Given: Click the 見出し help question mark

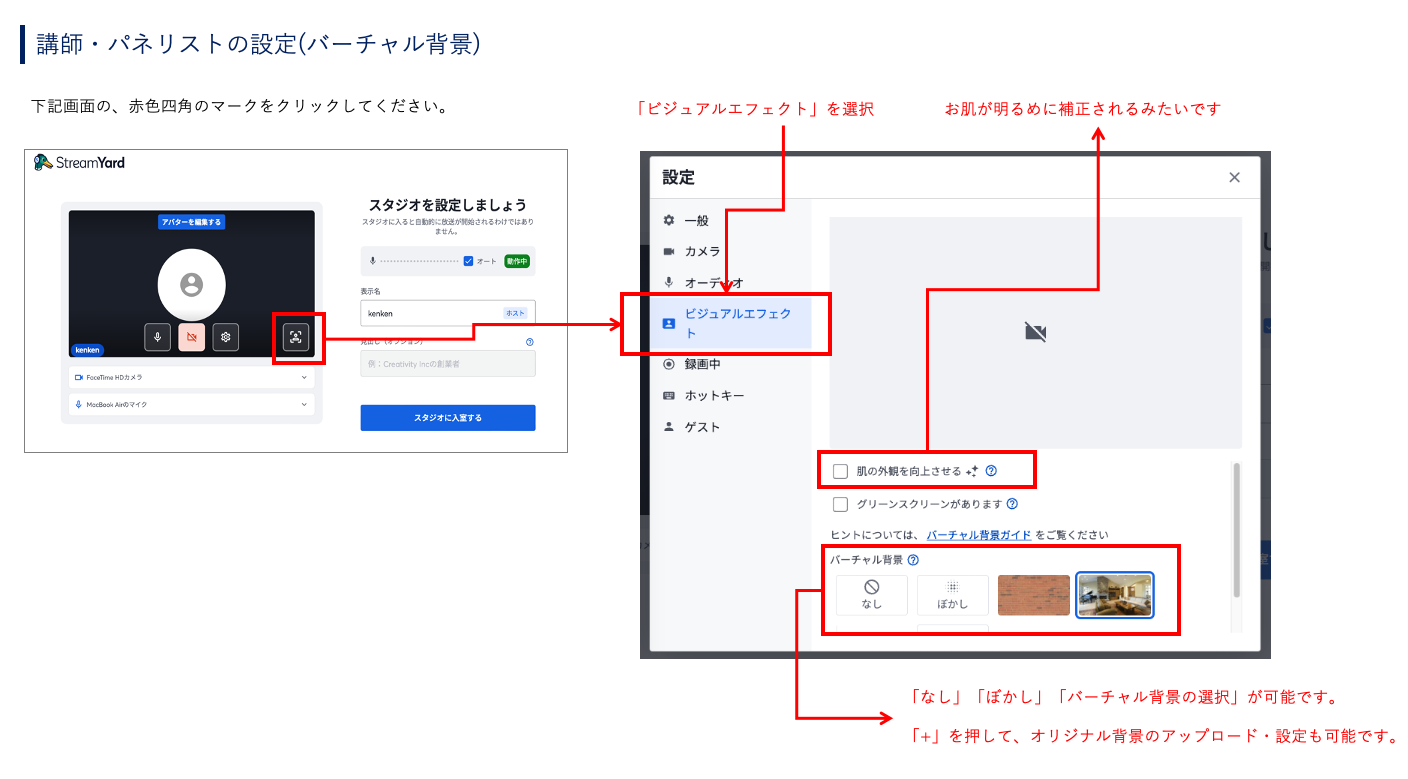Looking at the screenshot, I should [530, 342].
